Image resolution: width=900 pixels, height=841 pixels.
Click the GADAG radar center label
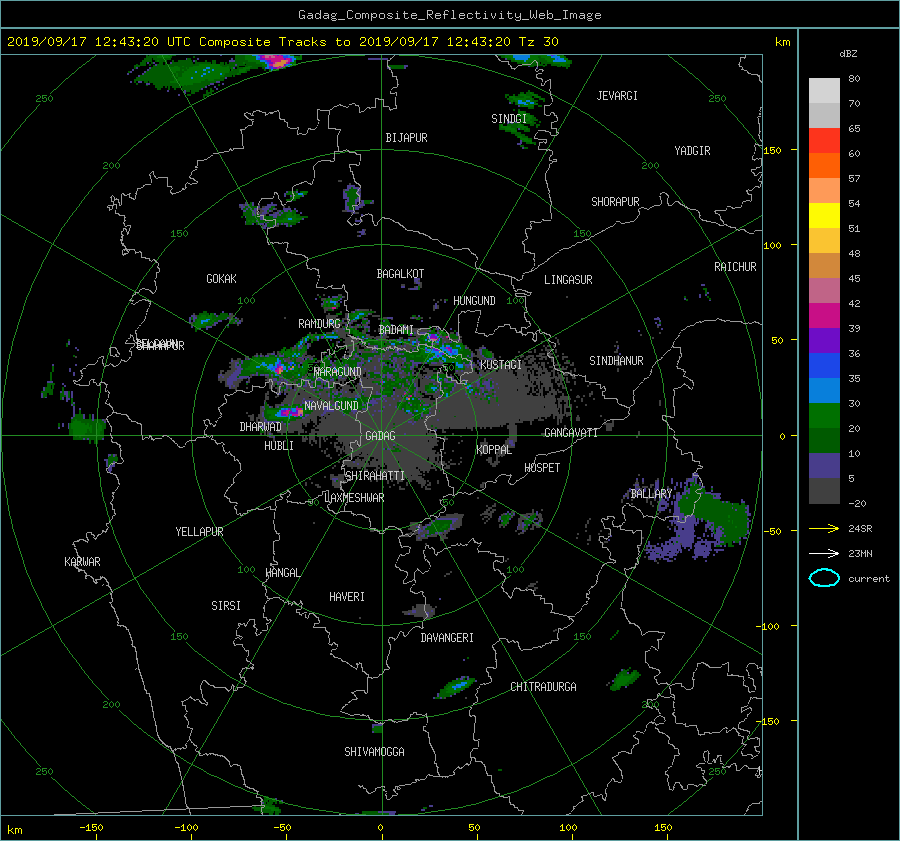click(x=380, y=436)
